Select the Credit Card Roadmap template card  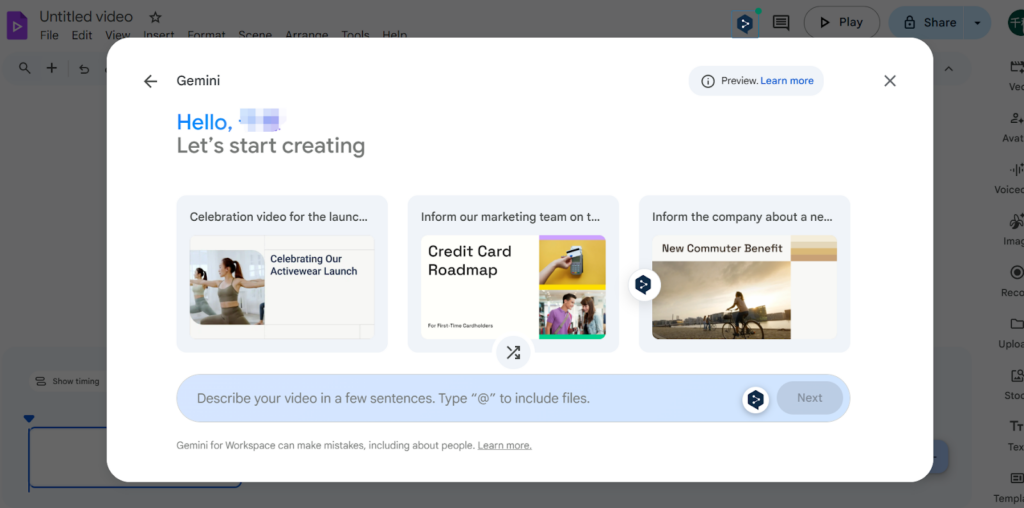513,274
